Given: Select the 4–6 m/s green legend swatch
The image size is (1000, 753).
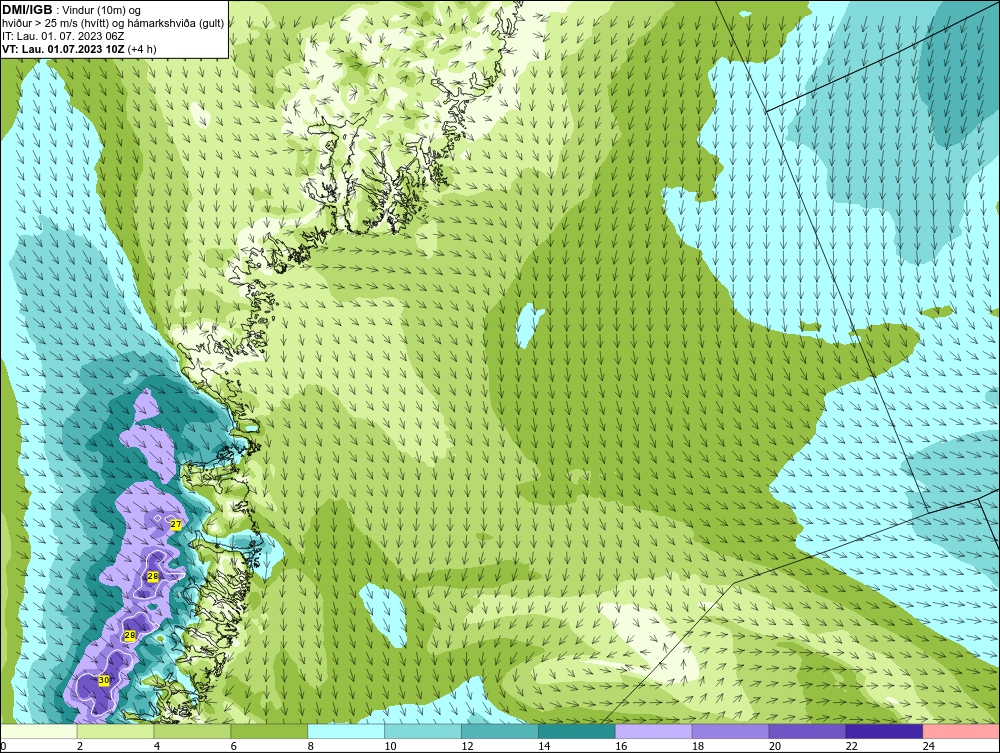Looking at the screenshot, I should 192,731.
